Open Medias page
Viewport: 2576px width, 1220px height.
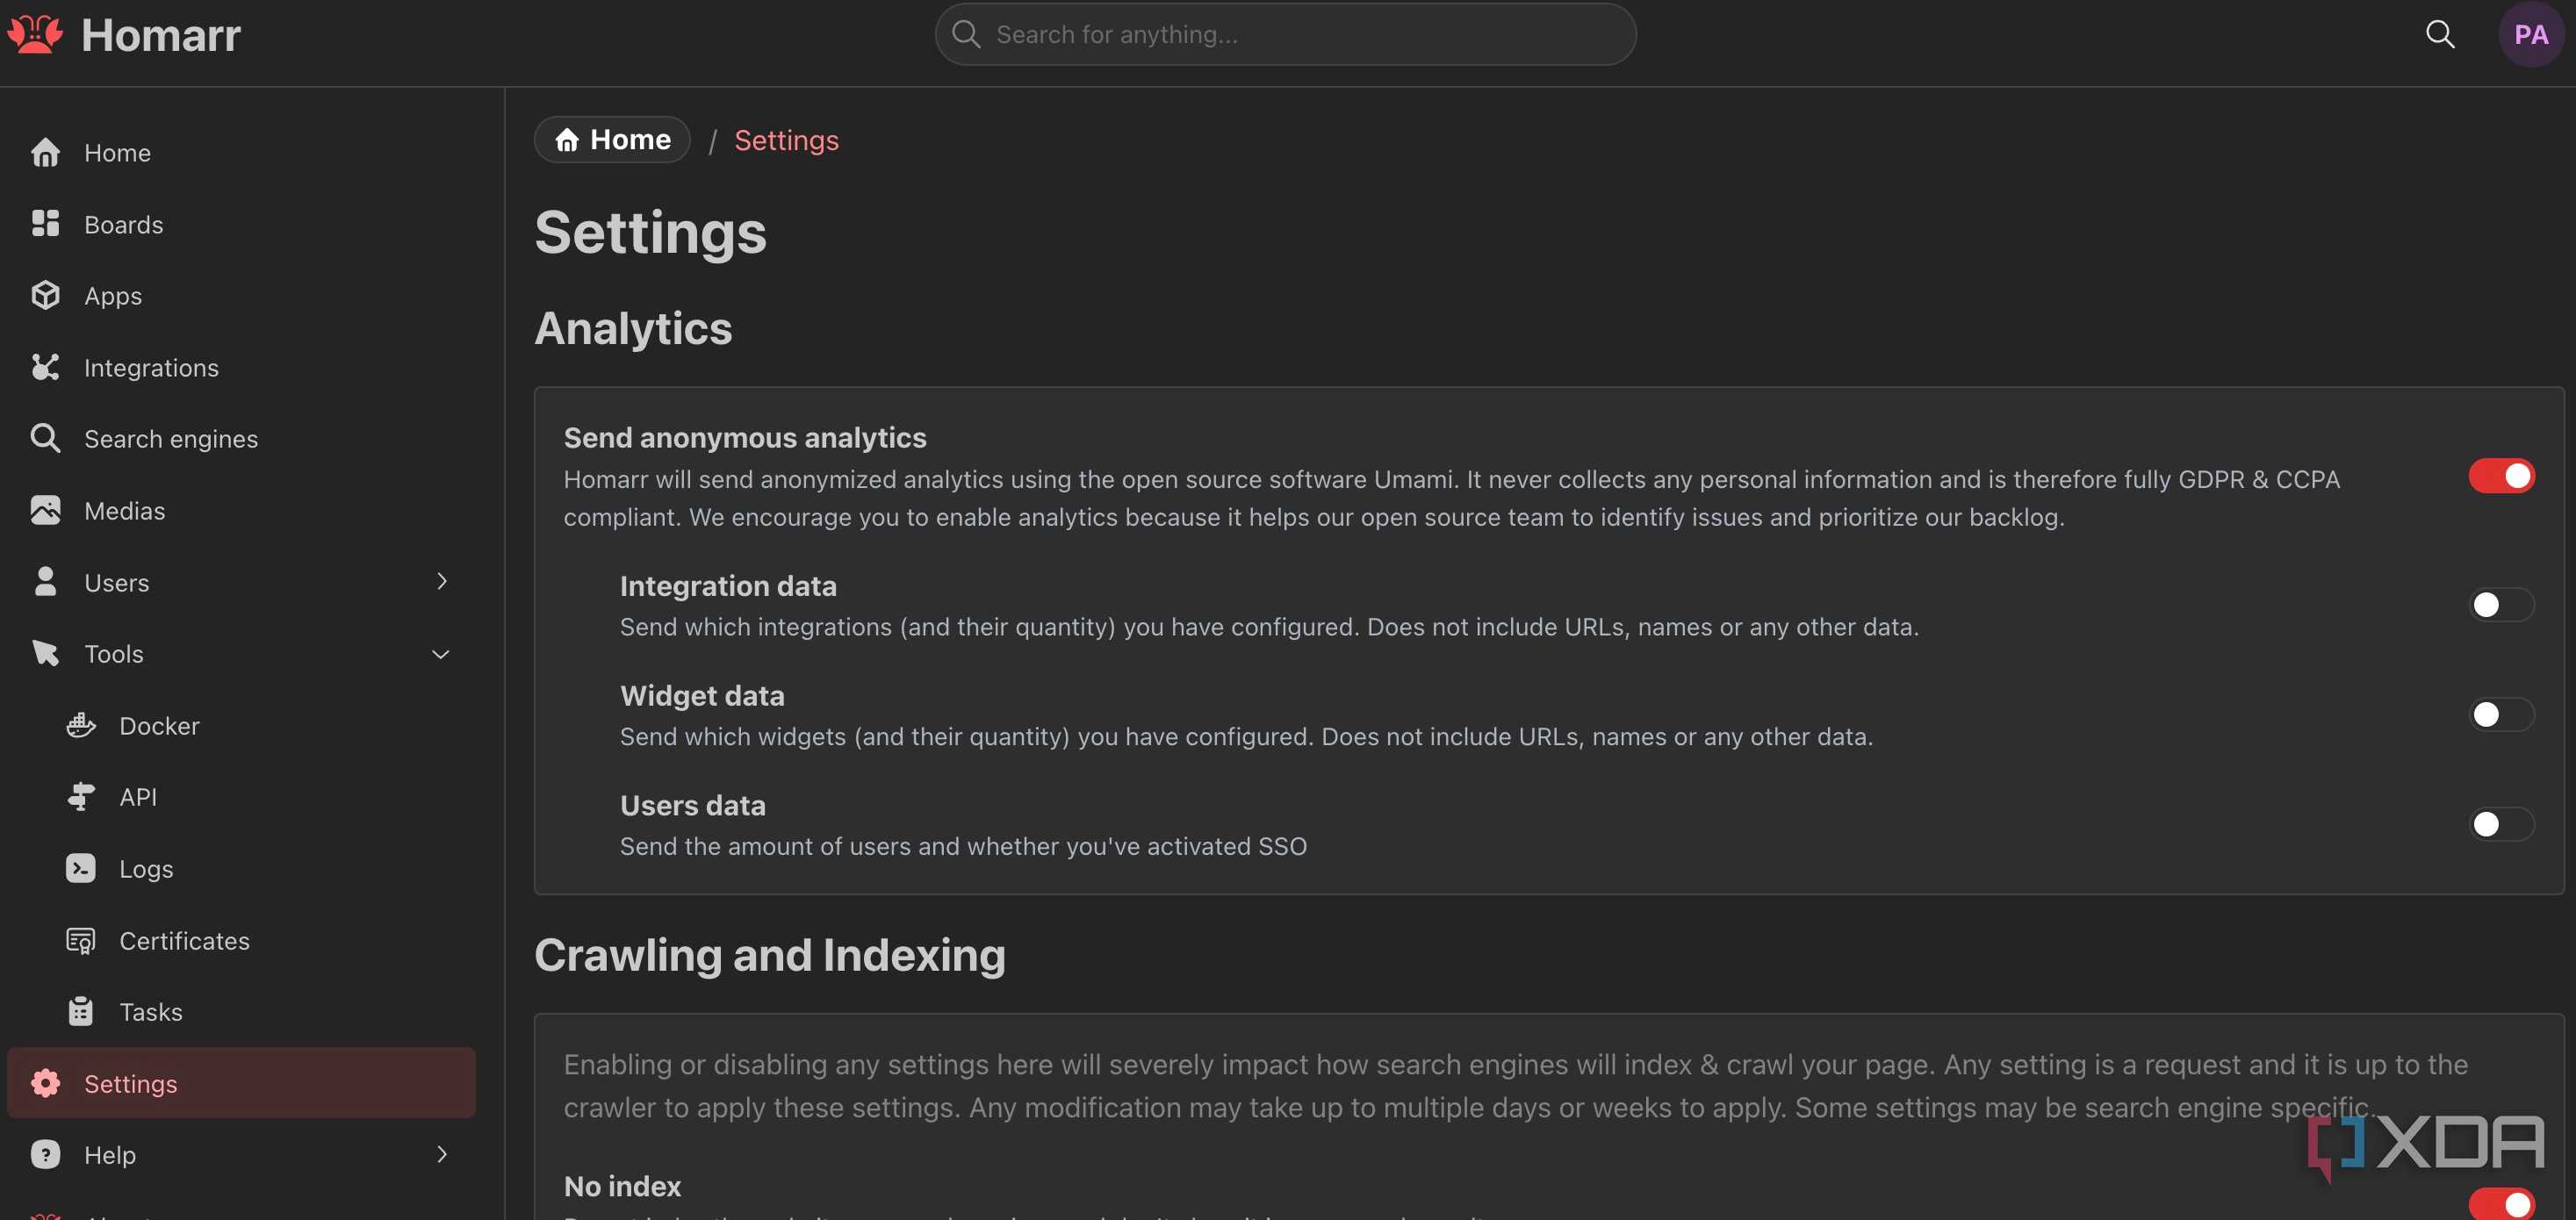tap(241, 510)
